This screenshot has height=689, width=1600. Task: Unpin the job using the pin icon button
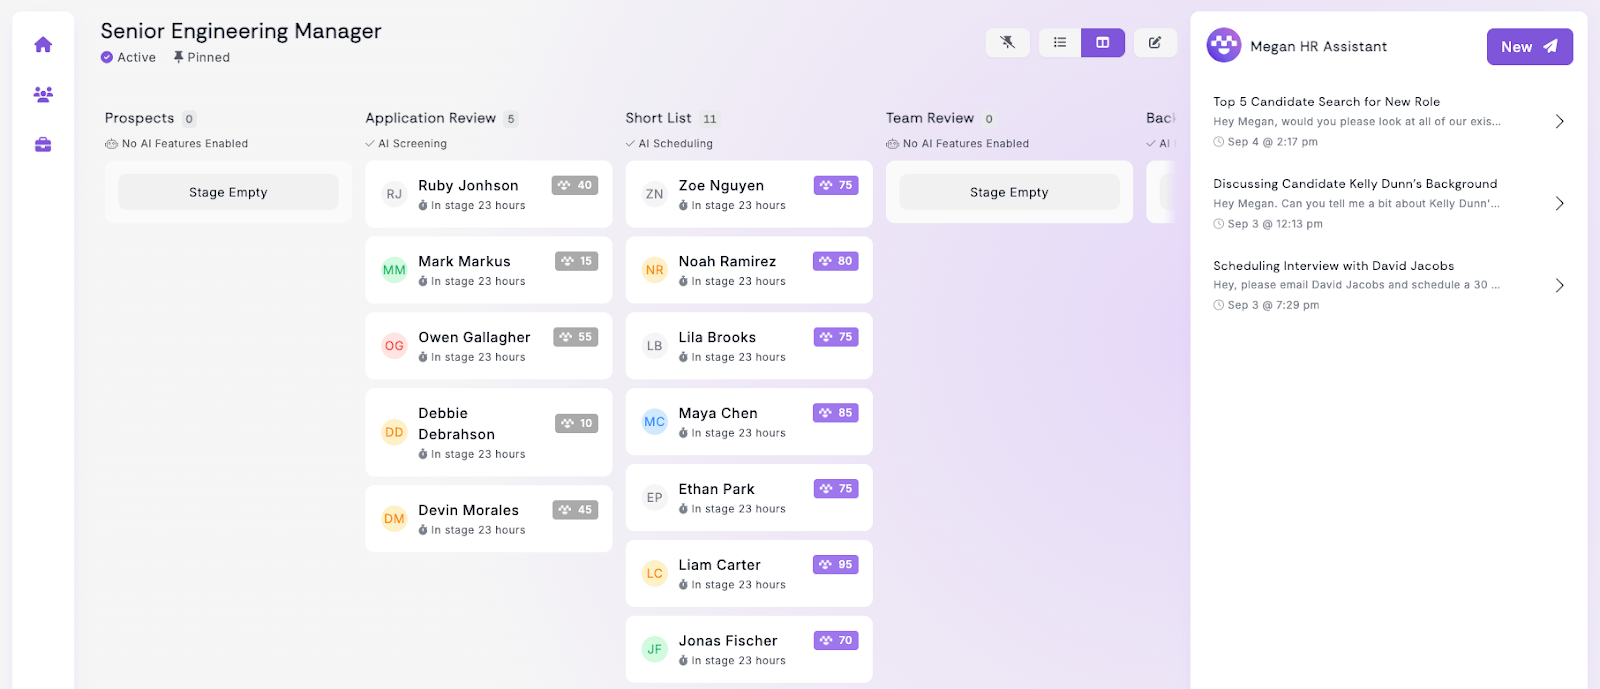[x=1007, y=43]
